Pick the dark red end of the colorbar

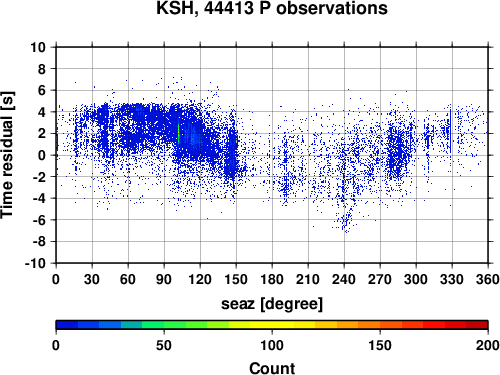(x=477, y=325)
